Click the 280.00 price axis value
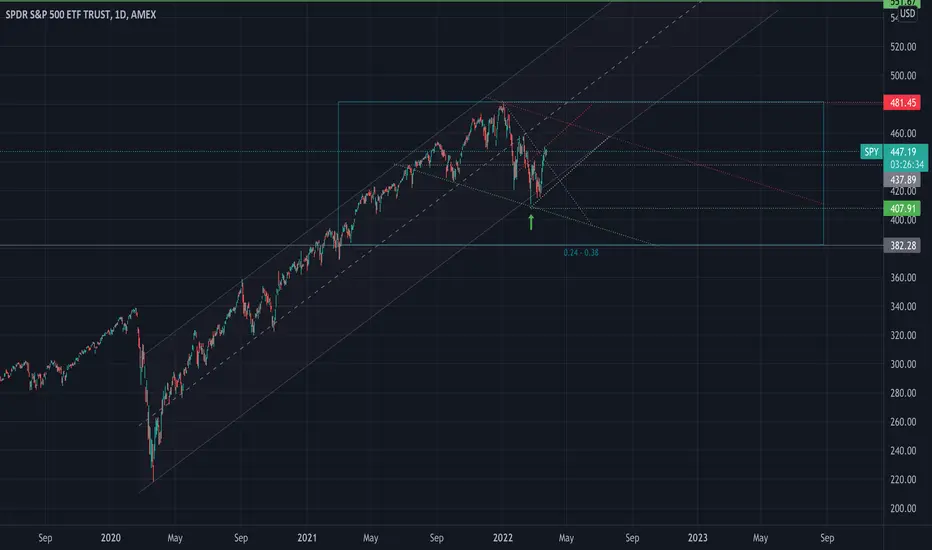Image resolution: width=932 pixels, height=550 pixels. (x=903, y=393)
